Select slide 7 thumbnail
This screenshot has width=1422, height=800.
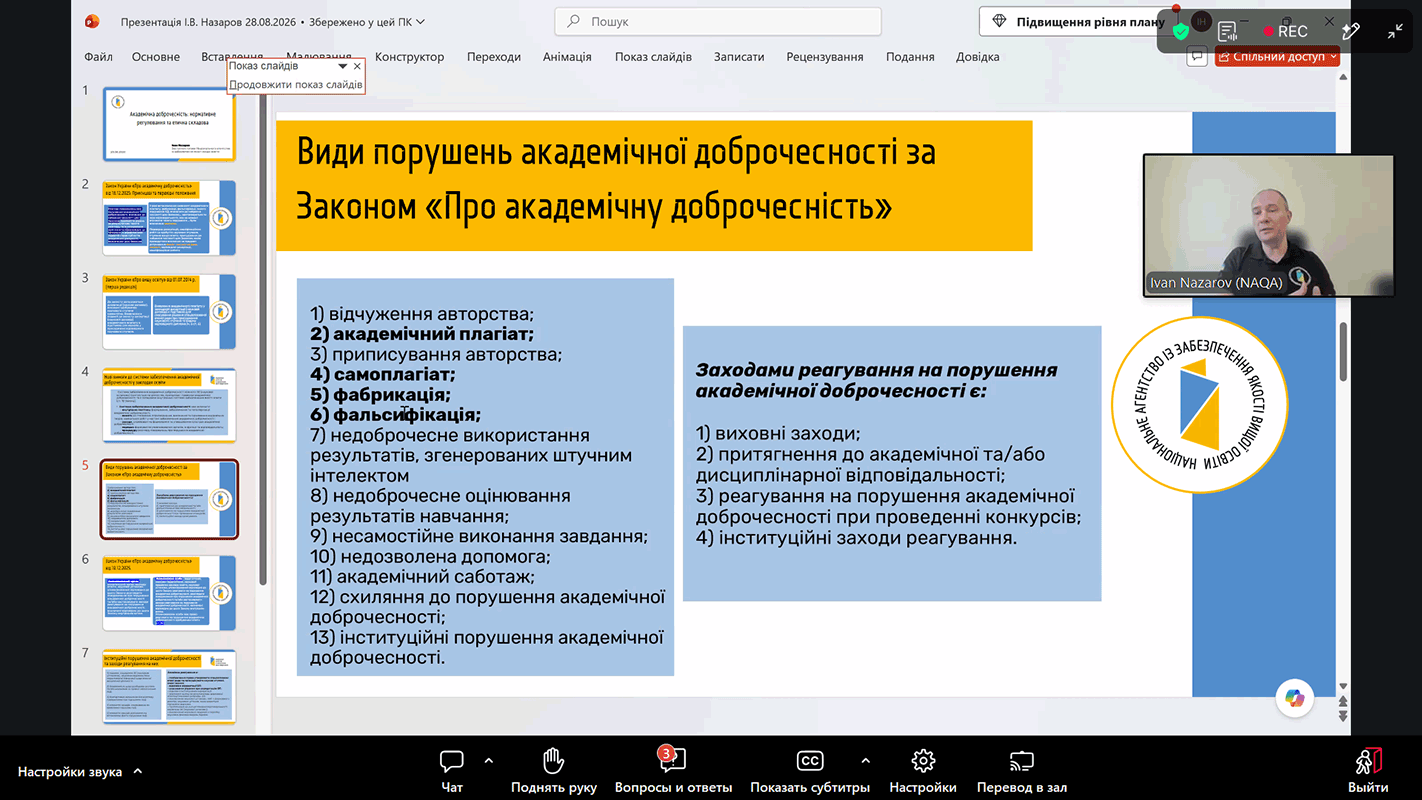[169, 686]
